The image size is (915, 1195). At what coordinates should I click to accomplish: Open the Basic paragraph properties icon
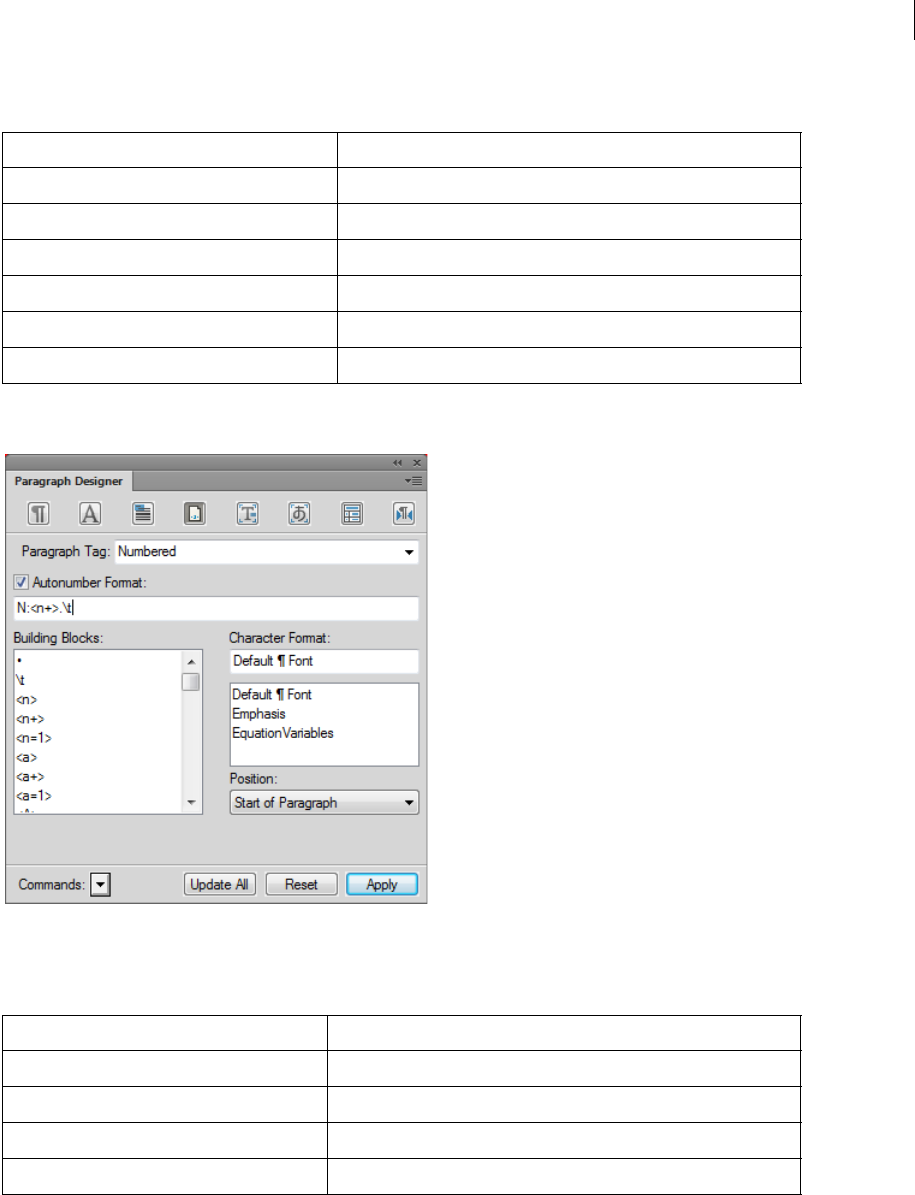[39, 514]
